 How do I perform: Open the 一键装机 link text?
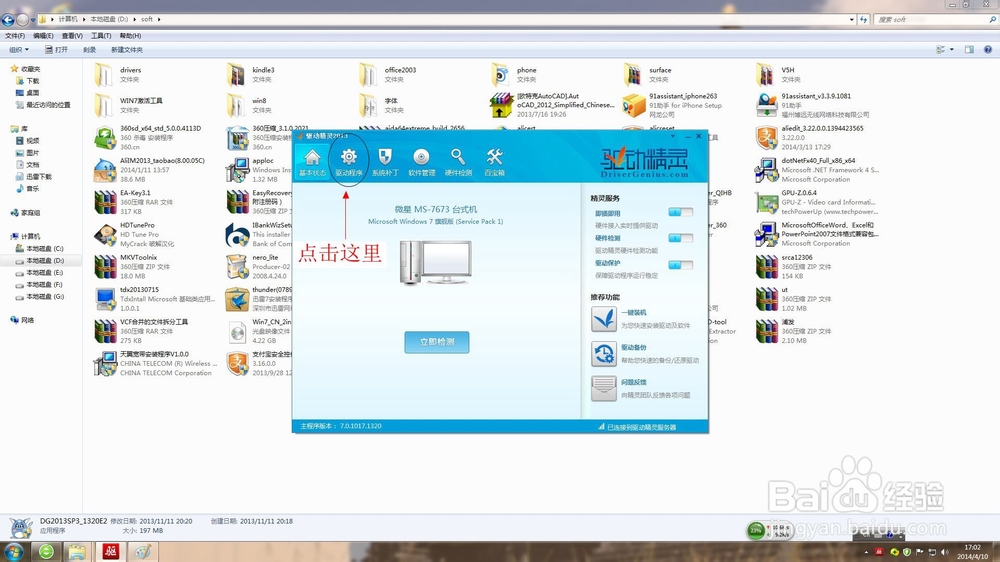point(633,313)
